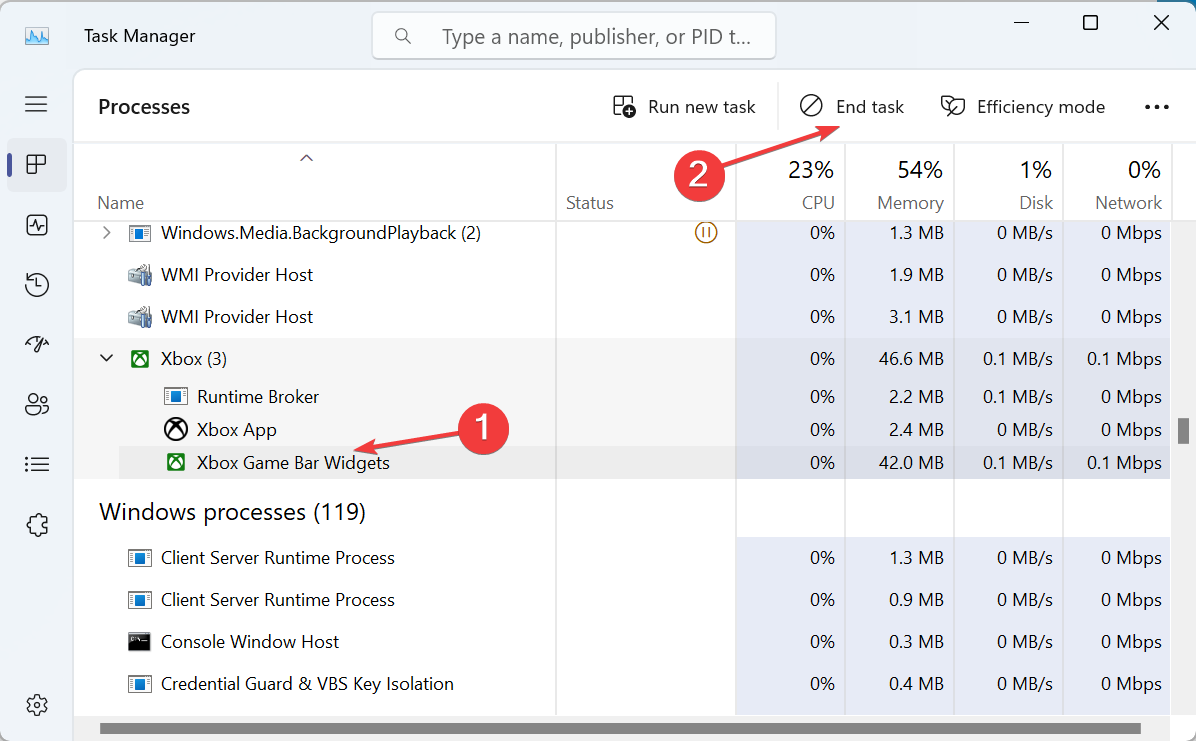Click Run new task button
Image resolution: width=1196 pixels, height=741 pixels.
pyautogui.click(x=684, y=106)
